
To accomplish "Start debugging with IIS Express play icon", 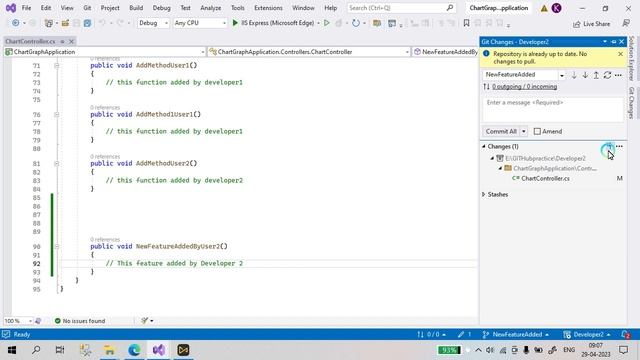I will (235, 23).
